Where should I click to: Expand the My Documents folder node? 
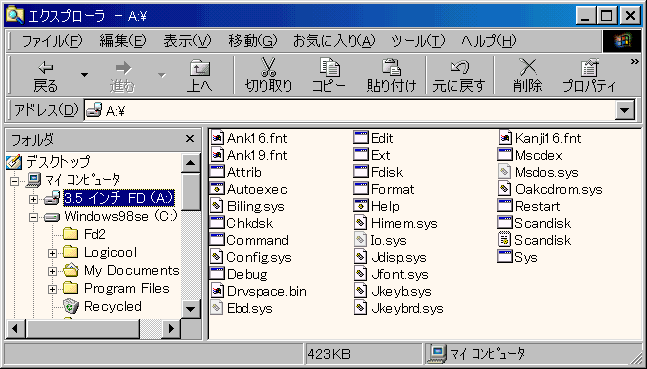52,271
